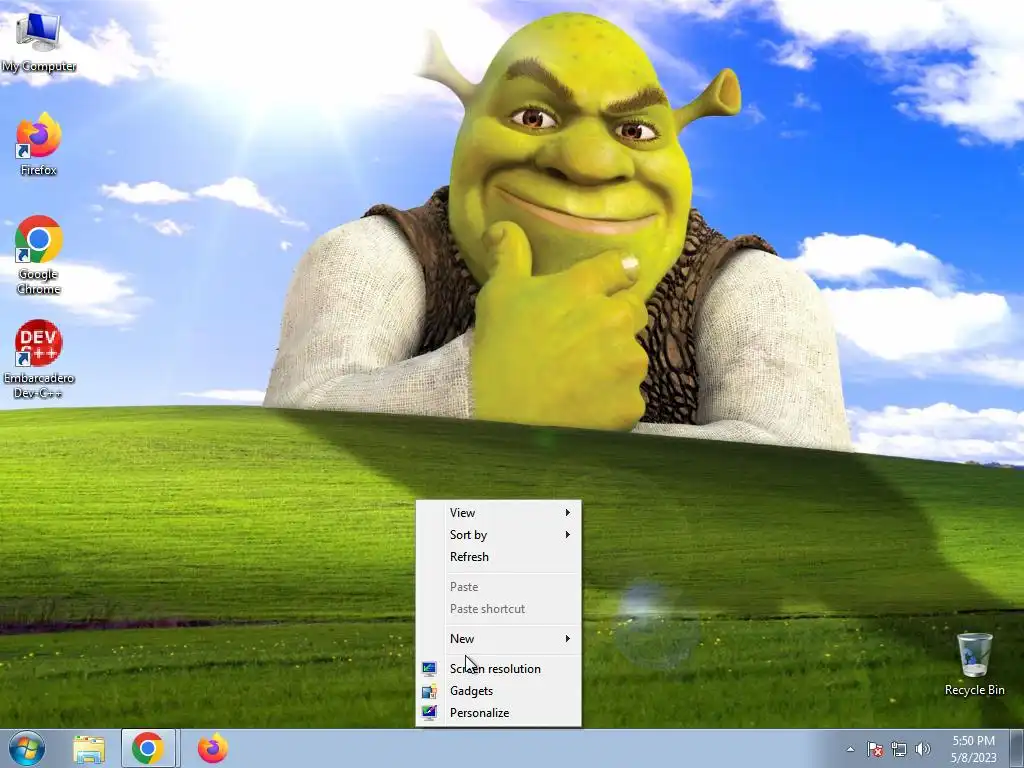Open the Windows Start menu orb

click(x=27, y=748)
